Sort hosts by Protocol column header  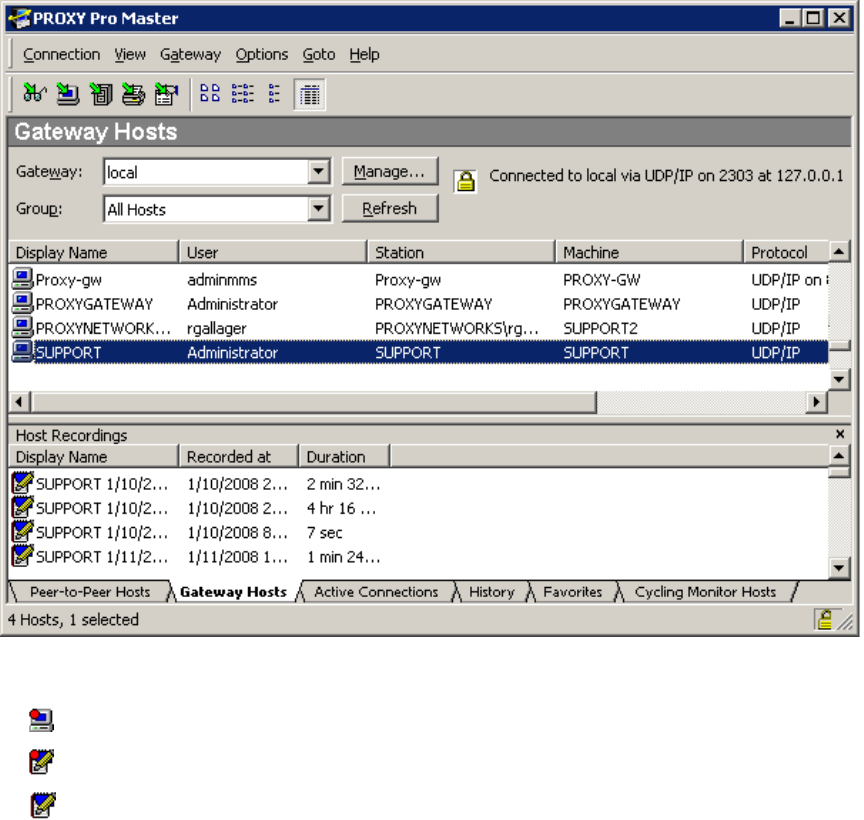coord(786,252)
